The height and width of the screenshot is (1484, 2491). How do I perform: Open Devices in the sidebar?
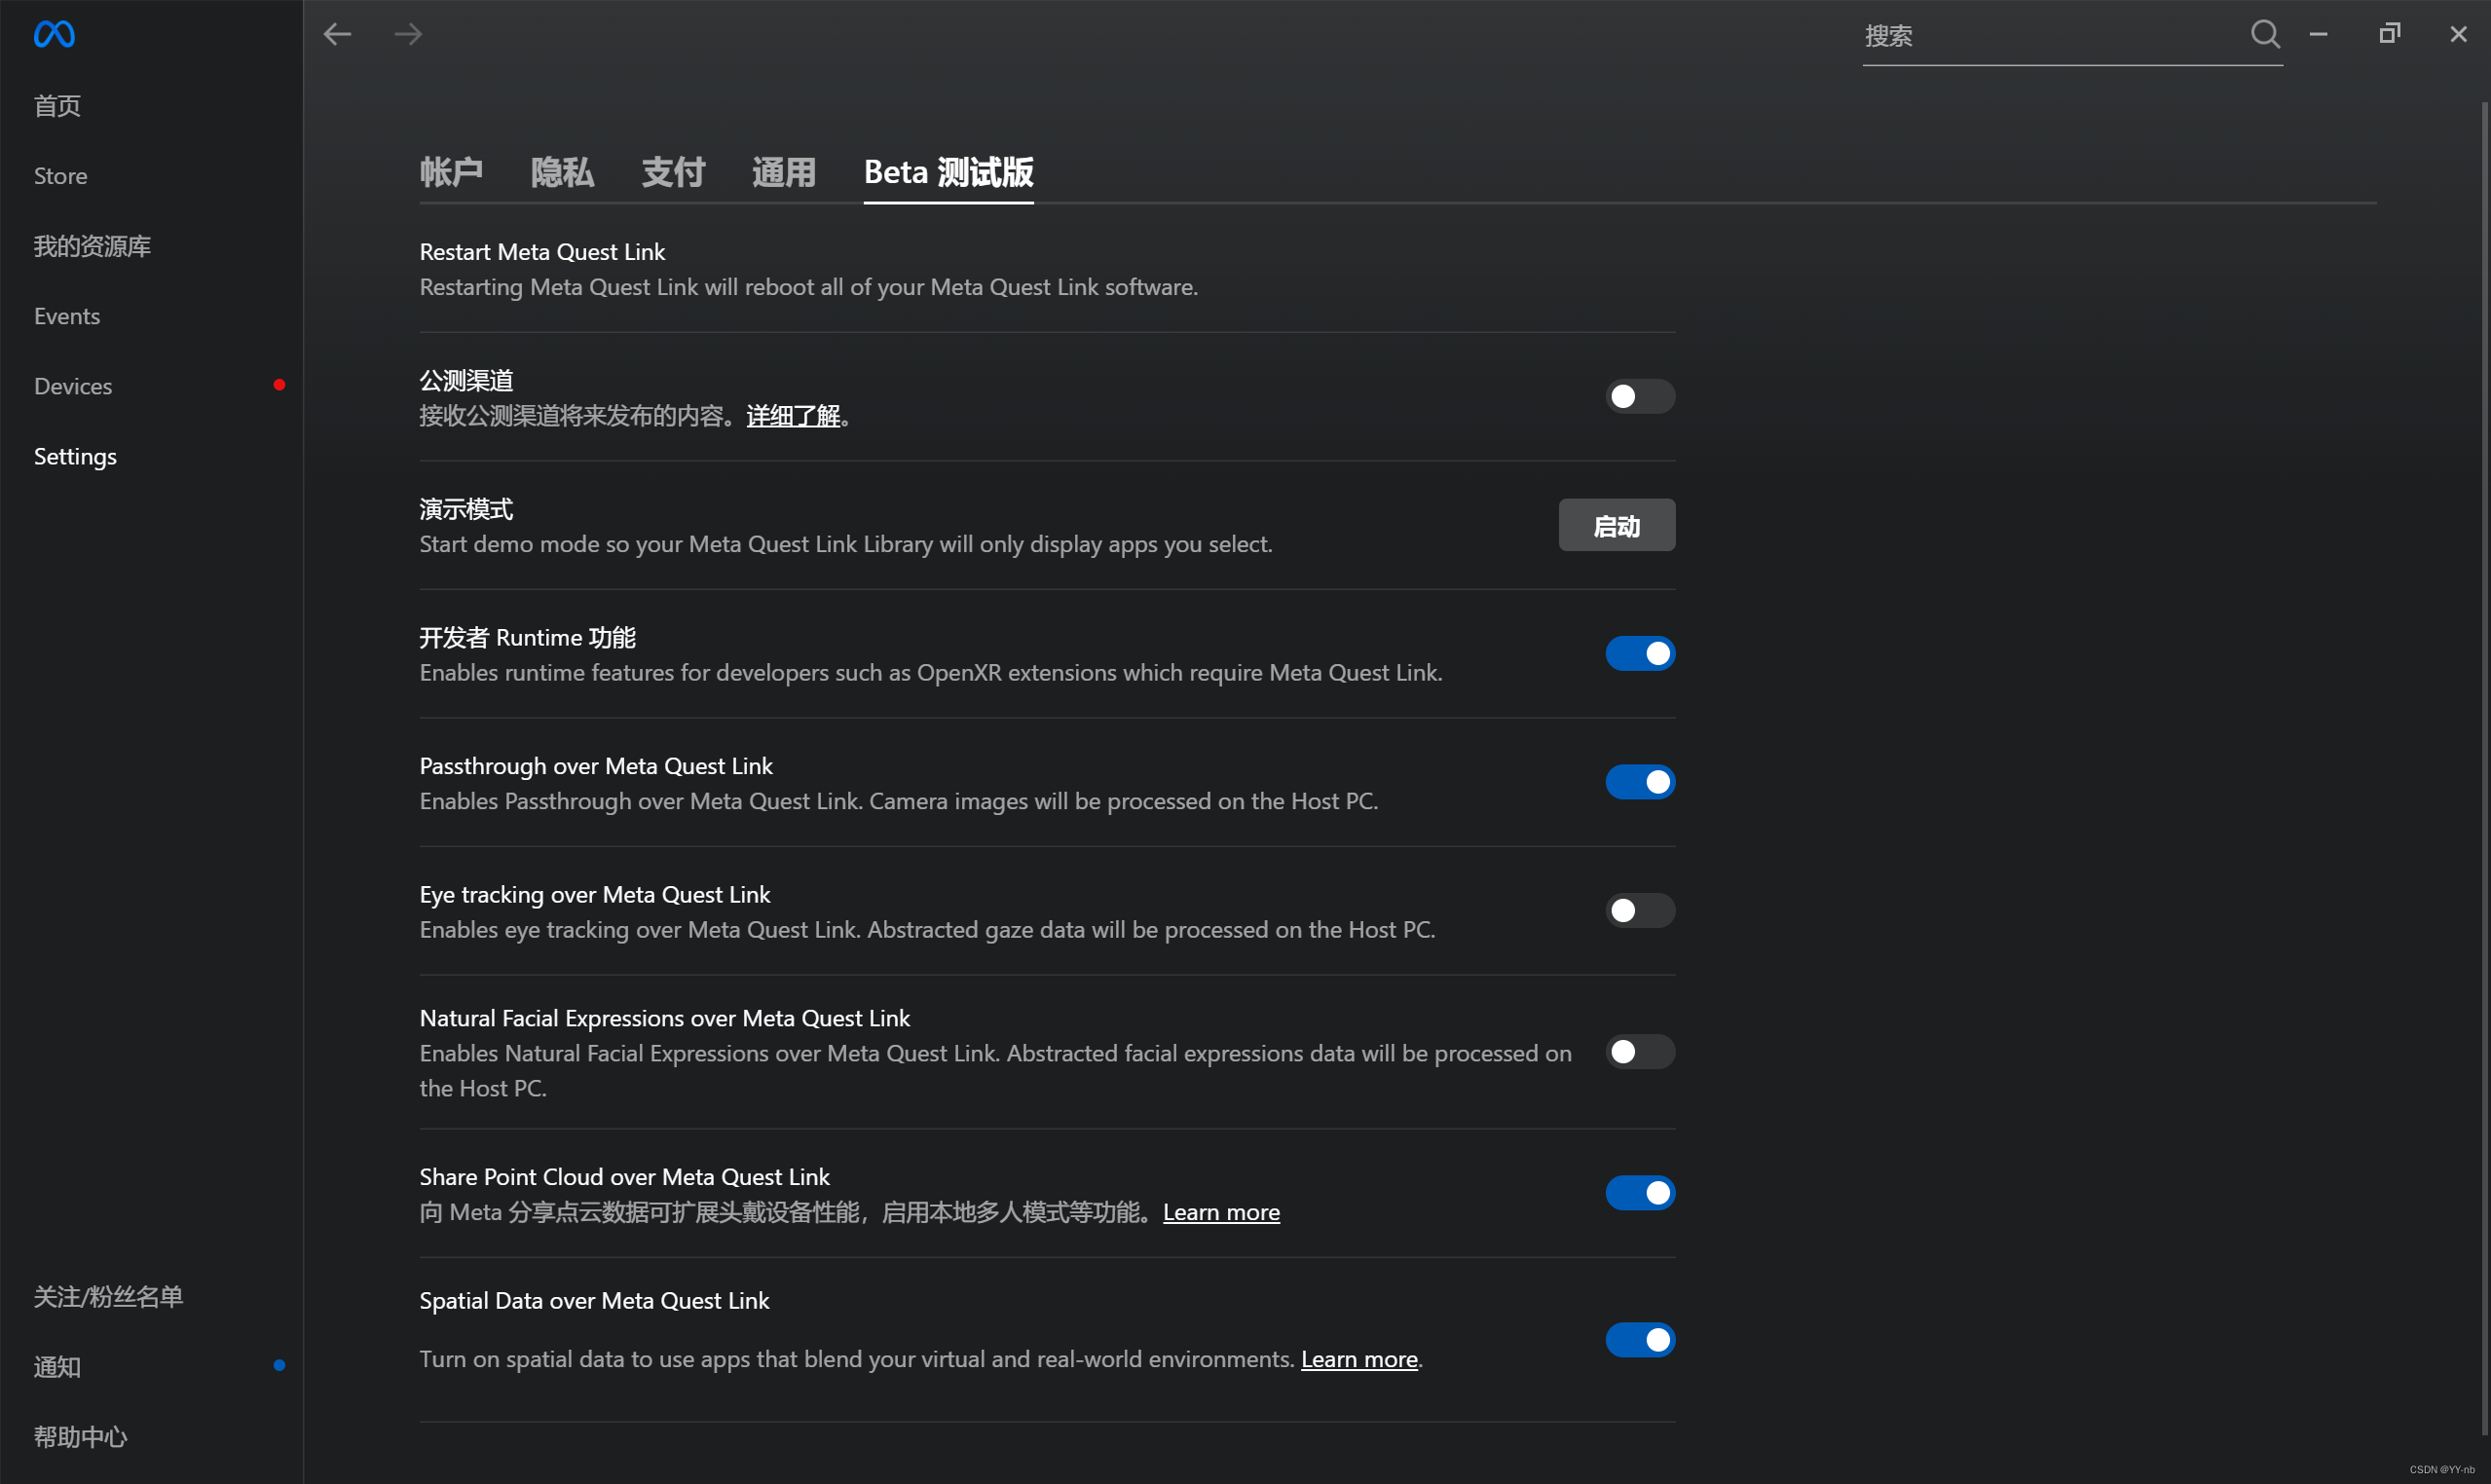(x=73, y=386)
